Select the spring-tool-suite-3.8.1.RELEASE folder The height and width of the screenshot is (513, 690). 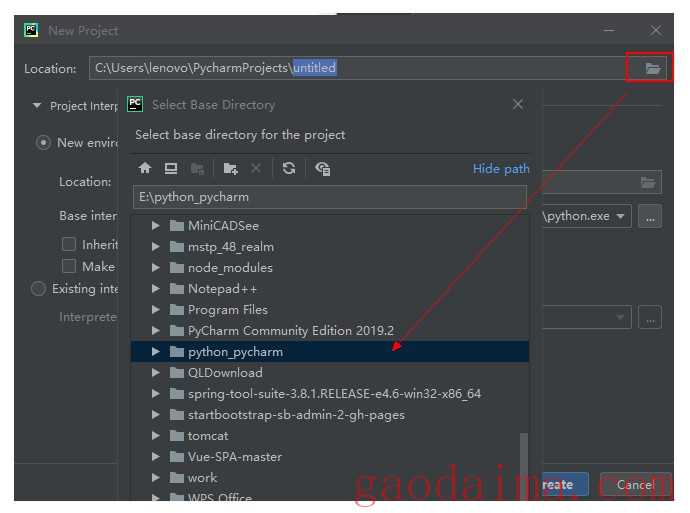click(334, 393)
